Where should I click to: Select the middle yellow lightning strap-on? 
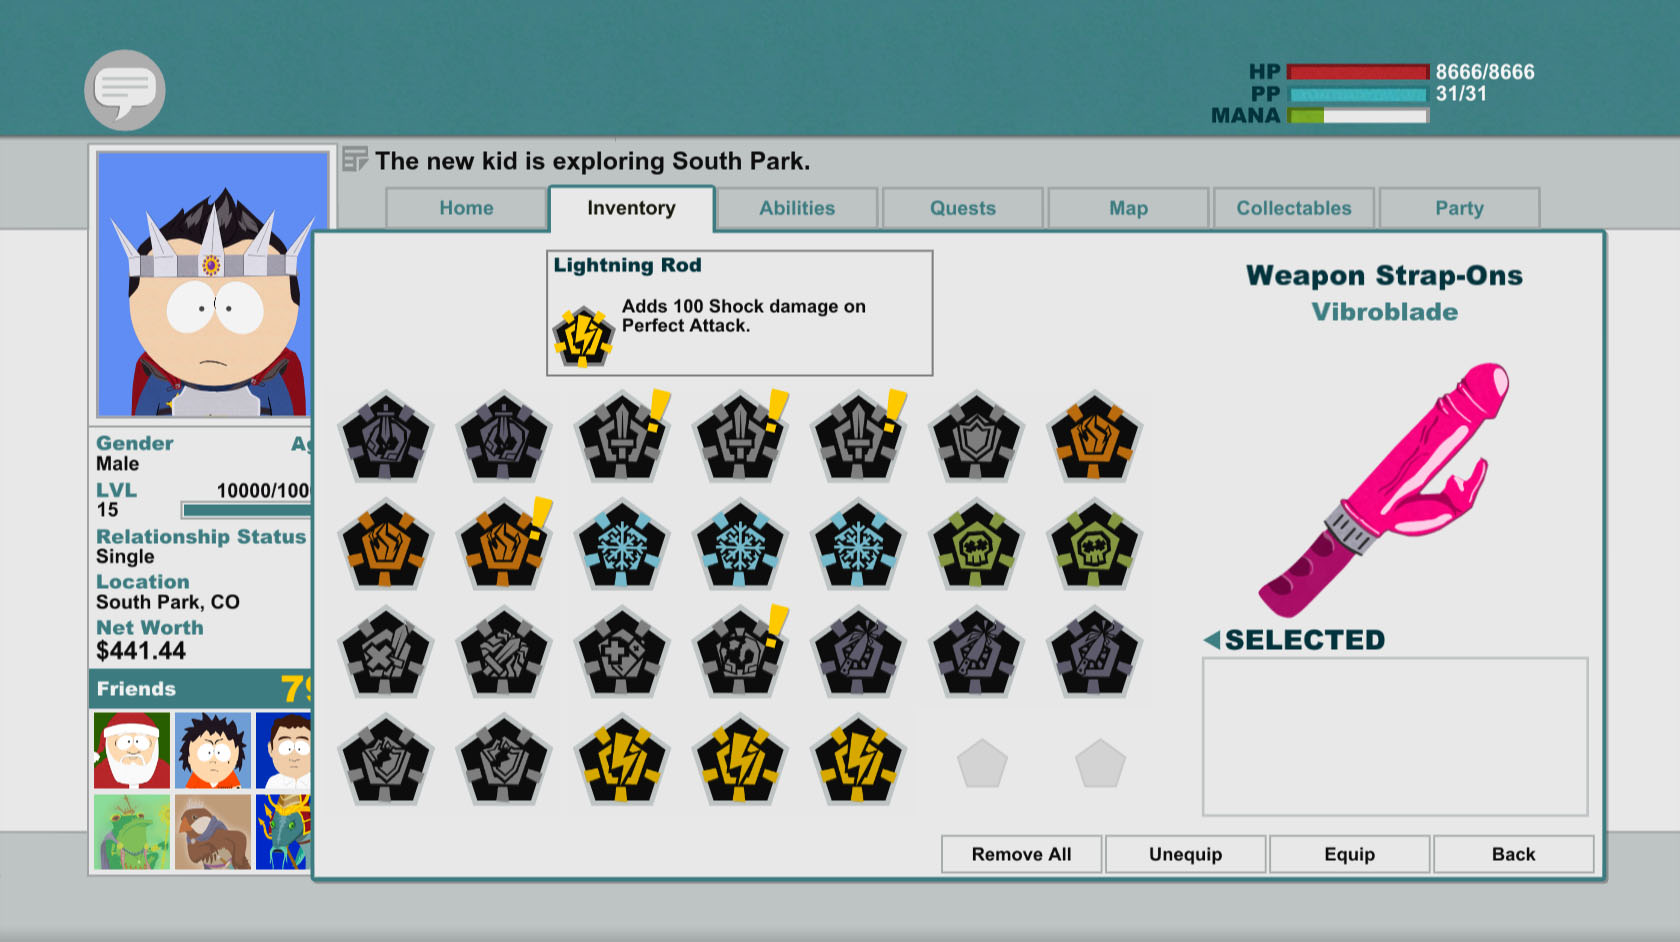740,761
